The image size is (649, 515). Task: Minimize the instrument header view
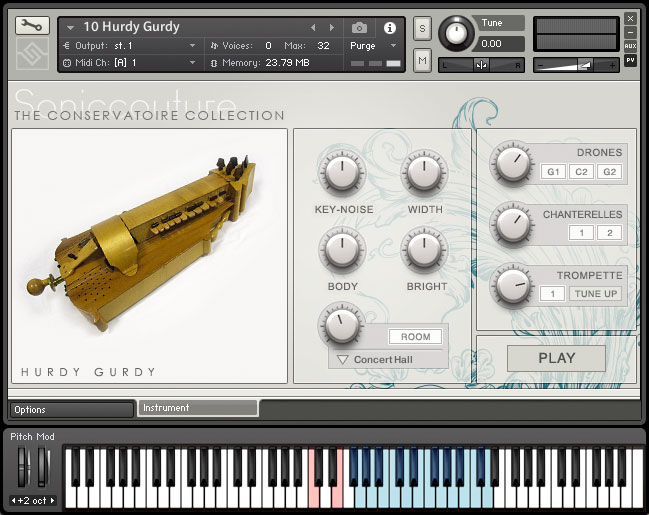[630, 32]
